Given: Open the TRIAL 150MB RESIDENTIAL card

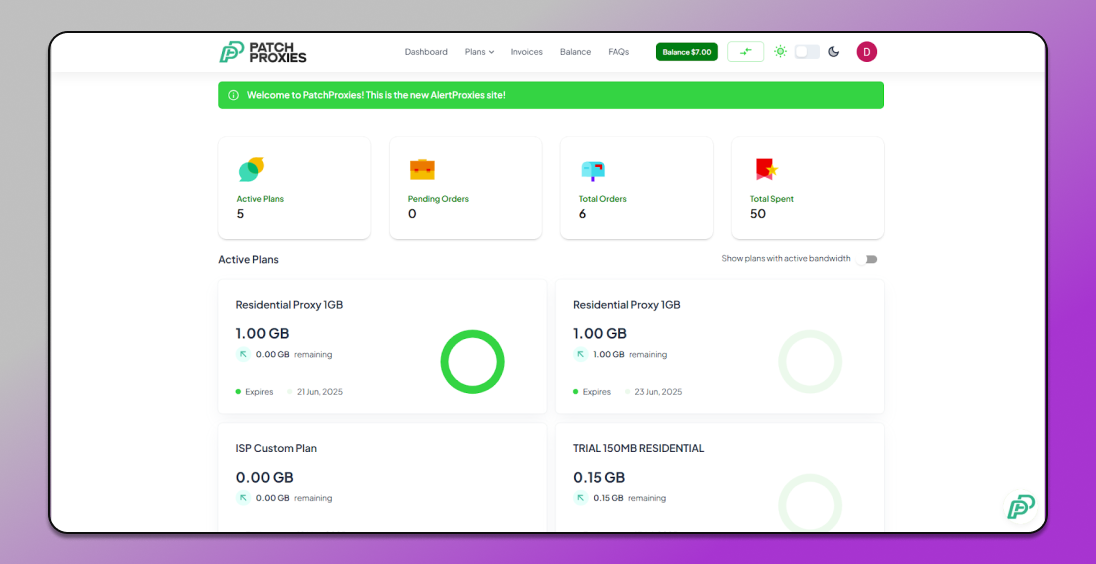Looking at the screenshot, I should coord(720,477).
